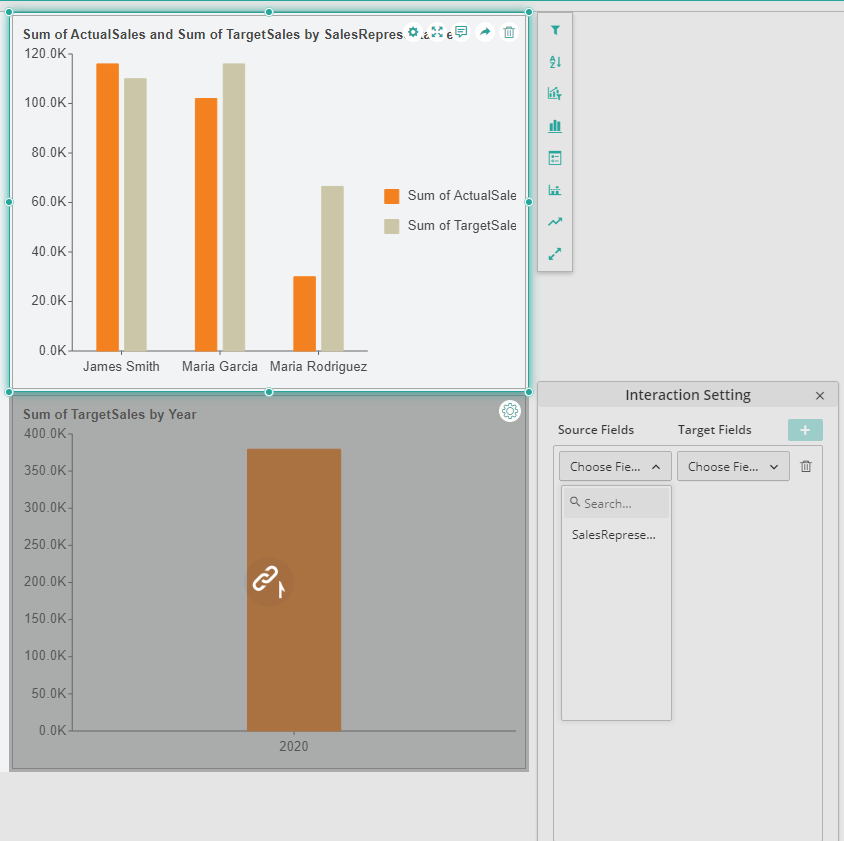Screen dimensions: 844x841
Task: Open the comment icon on top chart
Action: [461, 32]
